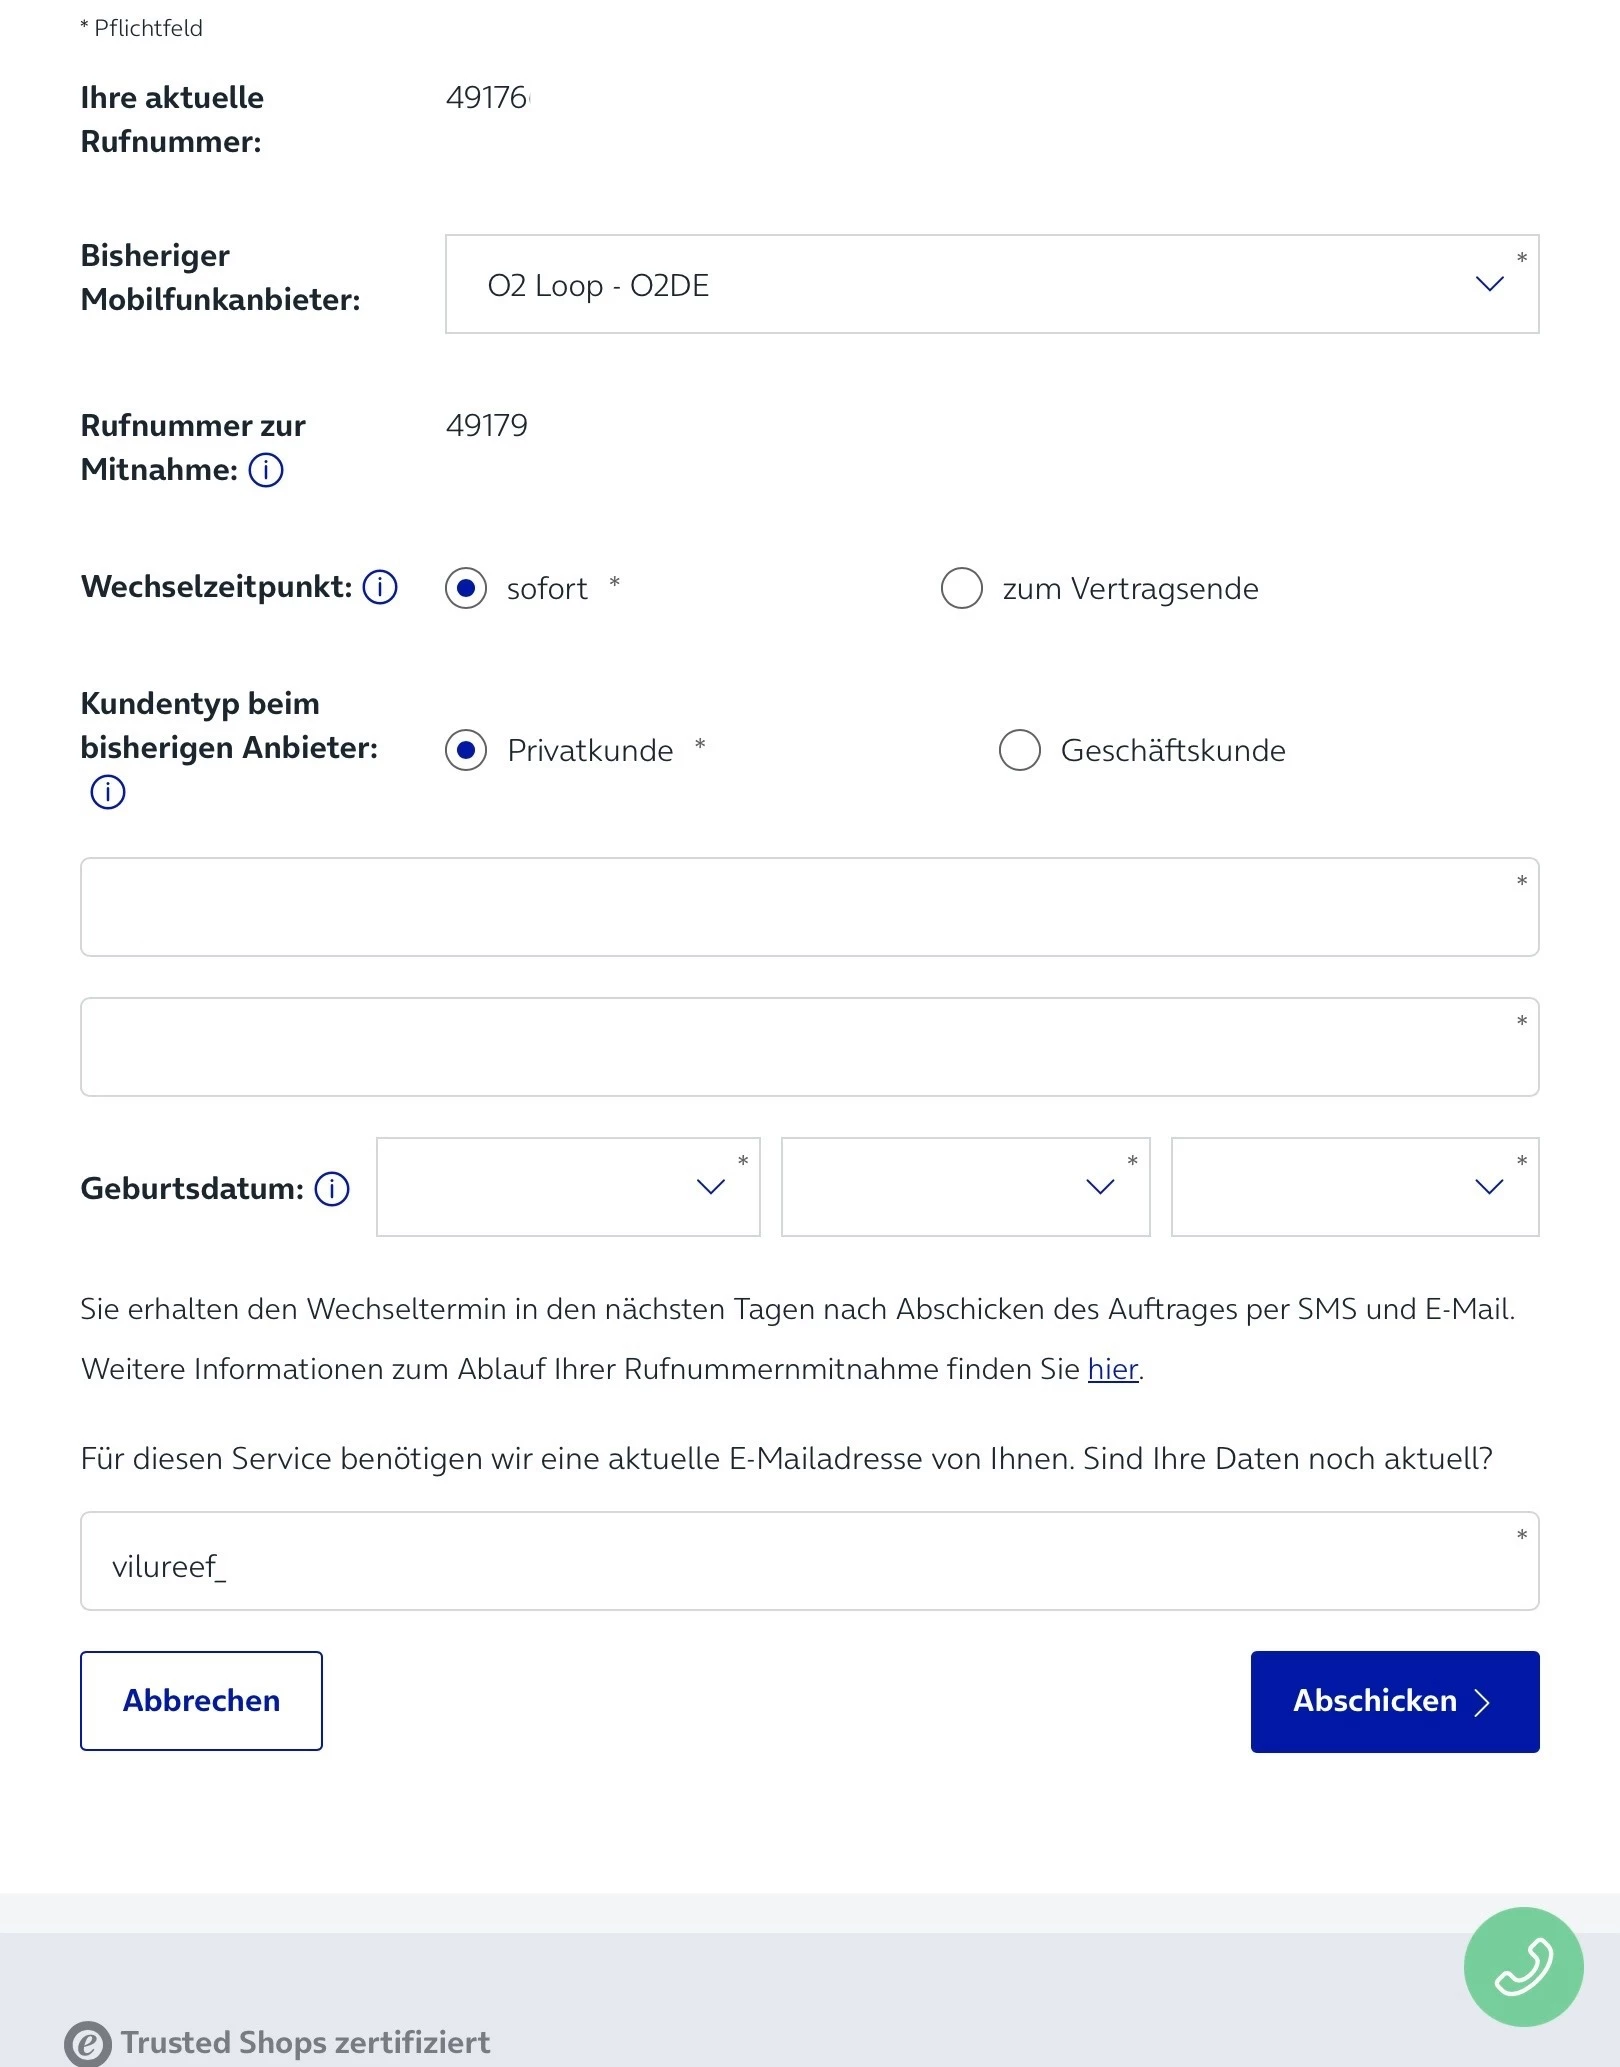Follow the 'hier' link

click(1112, 1368)
